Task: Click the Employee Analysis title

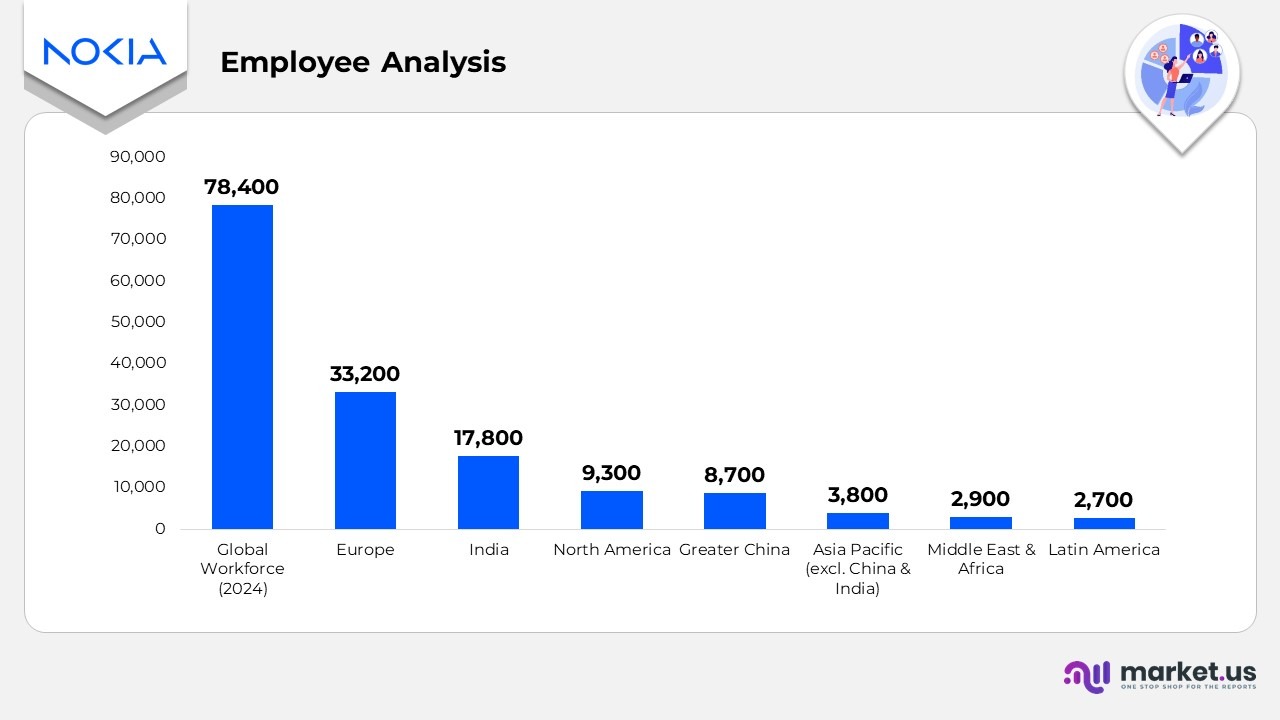Action: pos(364,62)
